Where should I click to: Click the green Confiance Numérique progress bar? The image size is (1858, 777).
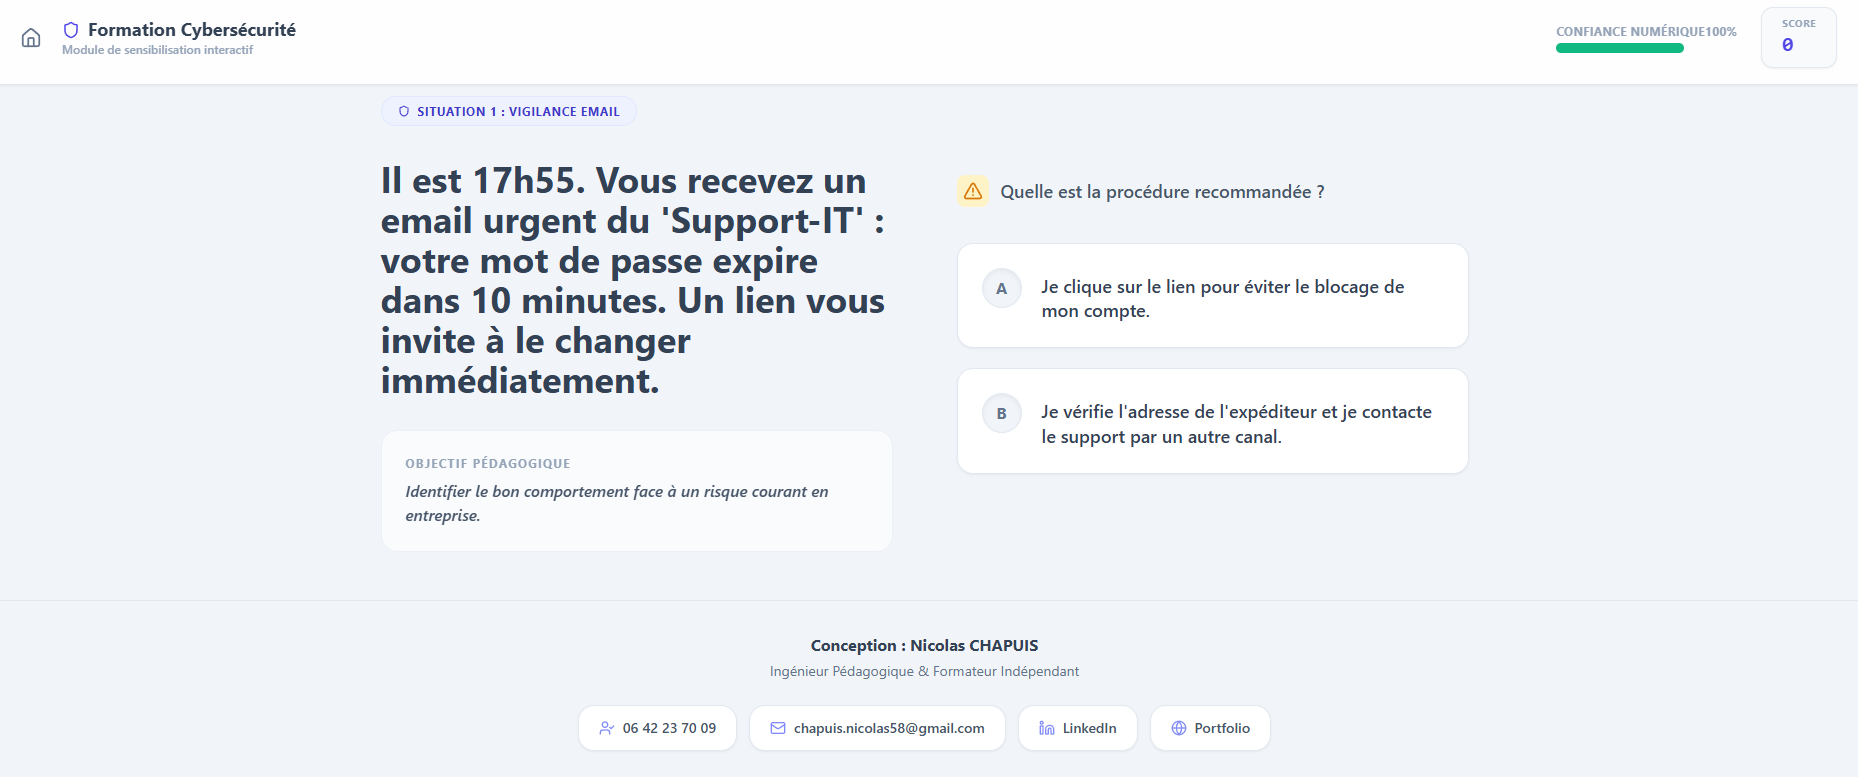(1620, 48)
